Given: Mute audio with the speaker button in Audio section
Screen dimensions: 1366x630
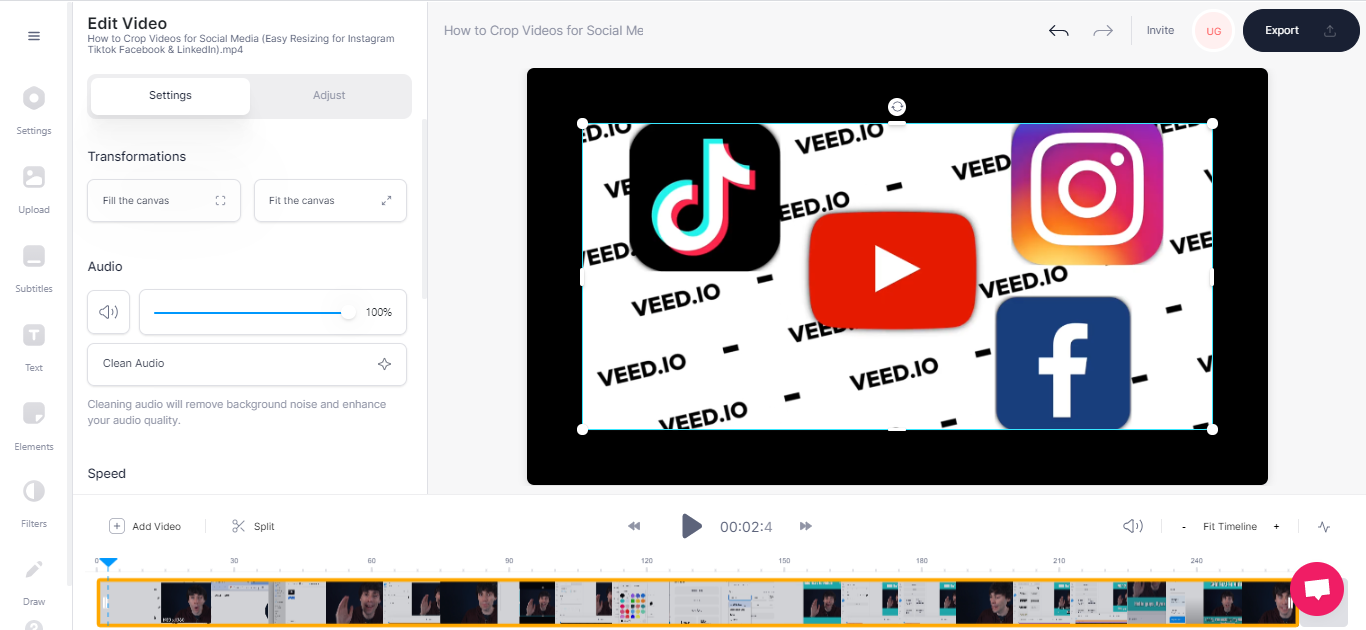Looking at the screenshot, I should point(109,312).
